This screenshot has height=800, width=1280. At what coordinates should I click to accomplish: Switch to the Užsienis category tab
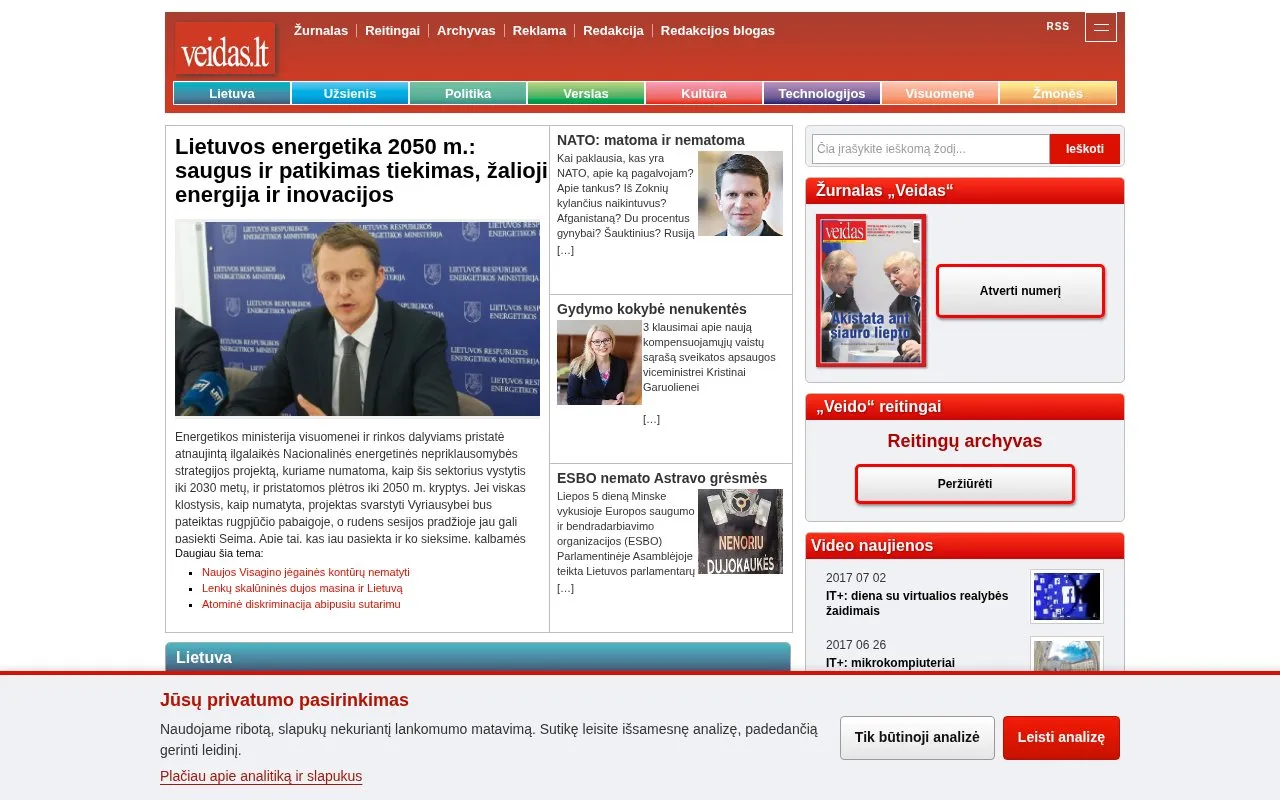click(350, 93)
